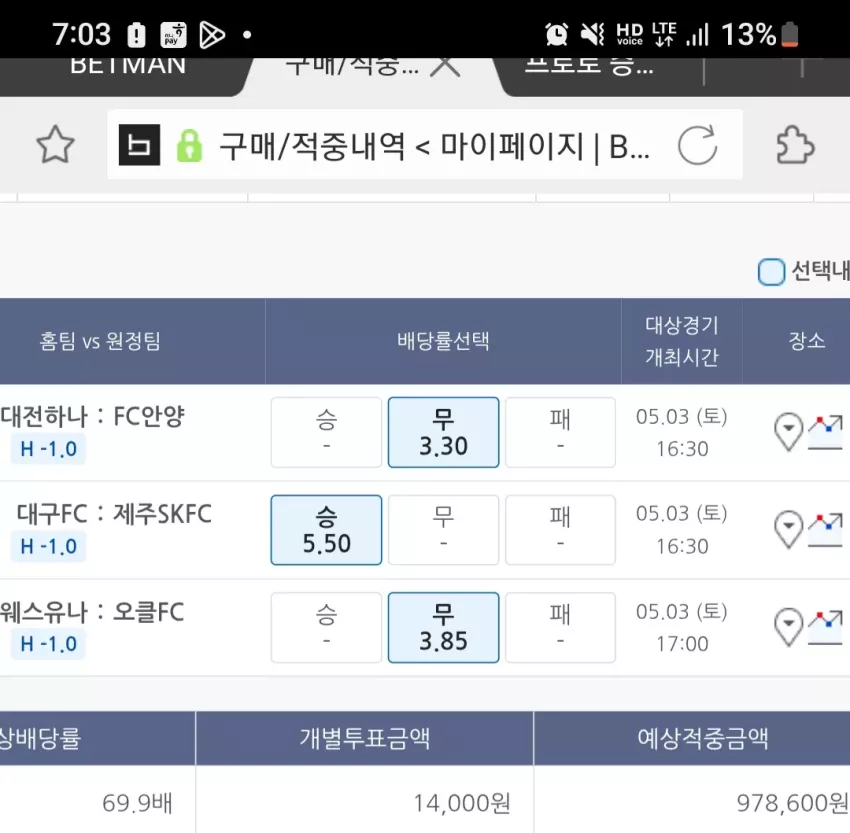Viewport: 850px width, 833px height.
Task: Expand the 웨스유나 venue location pin dropdown
Action: (789, 627)
